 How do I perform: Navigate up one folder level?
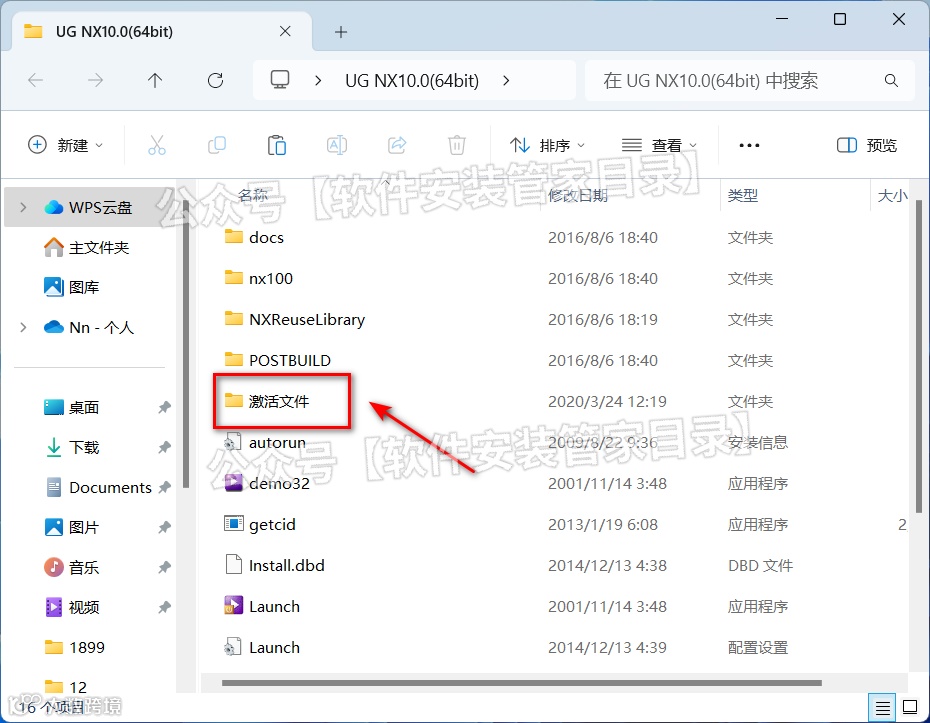click(155, 80)
